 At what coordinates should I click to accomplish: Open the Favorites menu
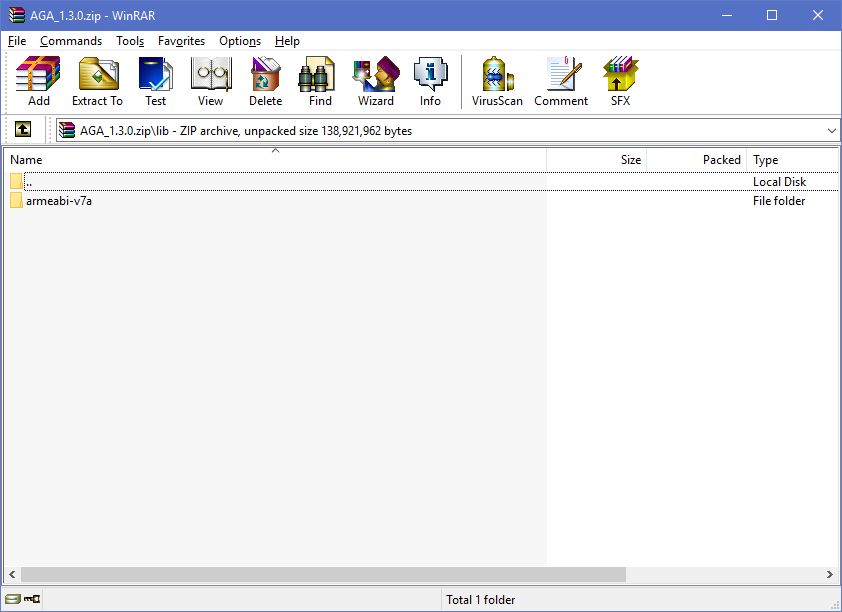click(182, 41)
